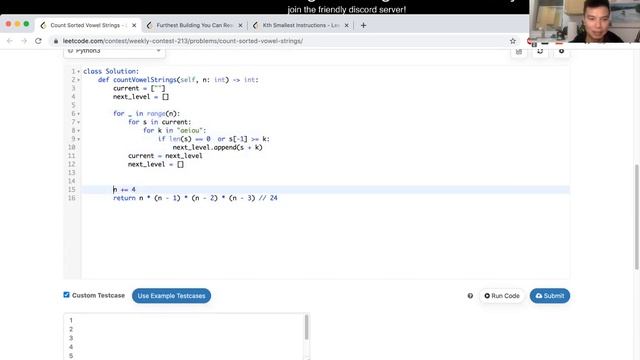Image resolution: width=640 pixels, height=360 pixels.
Task: Click the reset code icon above the editor
Action: 540,51
